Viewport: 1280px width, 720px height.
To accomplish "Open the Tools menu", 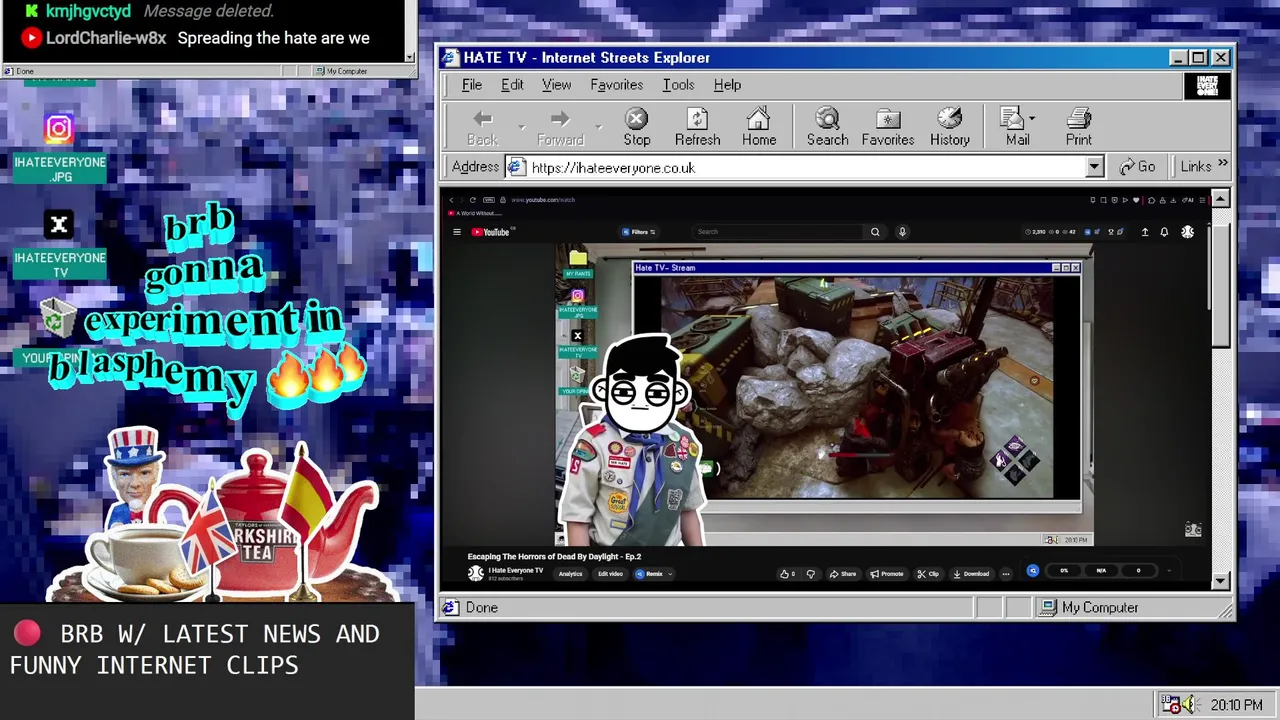I will coord(678,85).
